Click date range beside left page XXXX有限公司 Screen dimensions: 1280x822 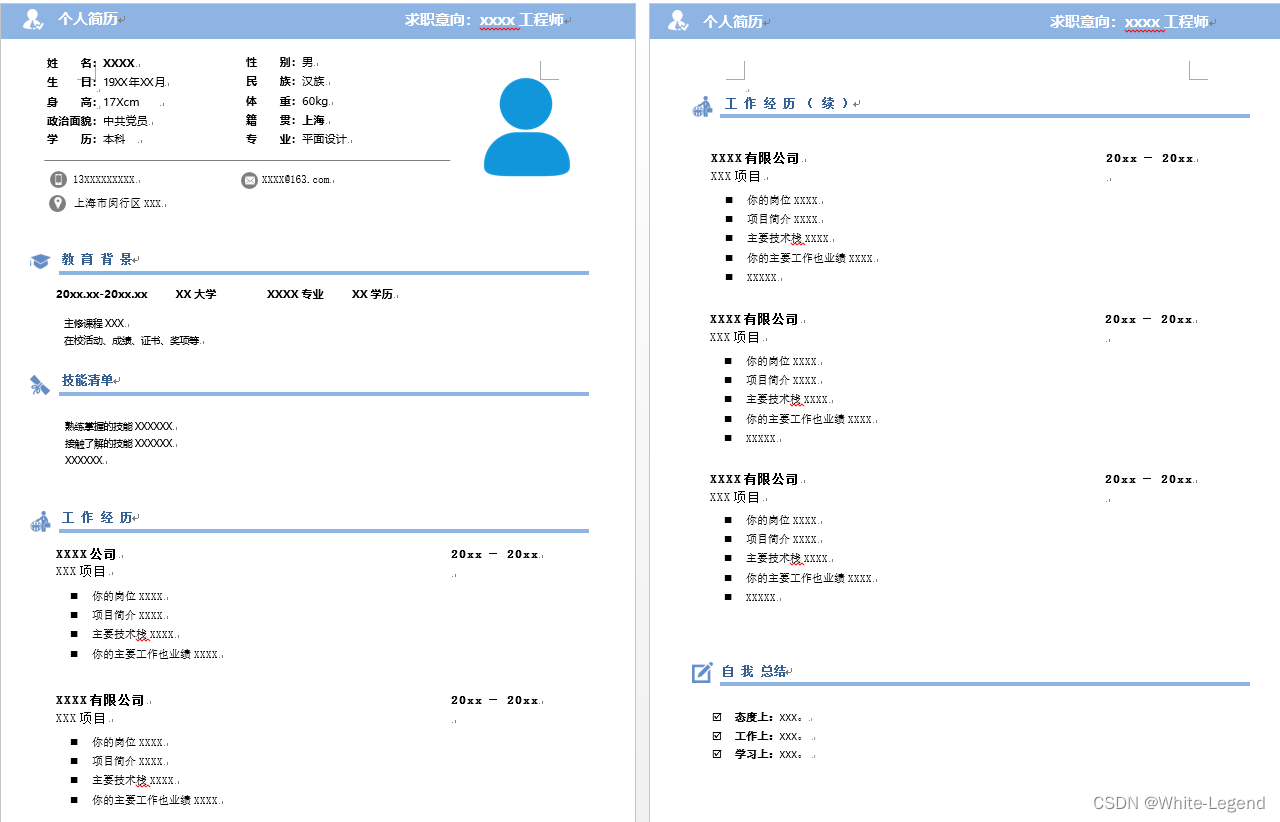coord(495,700)
